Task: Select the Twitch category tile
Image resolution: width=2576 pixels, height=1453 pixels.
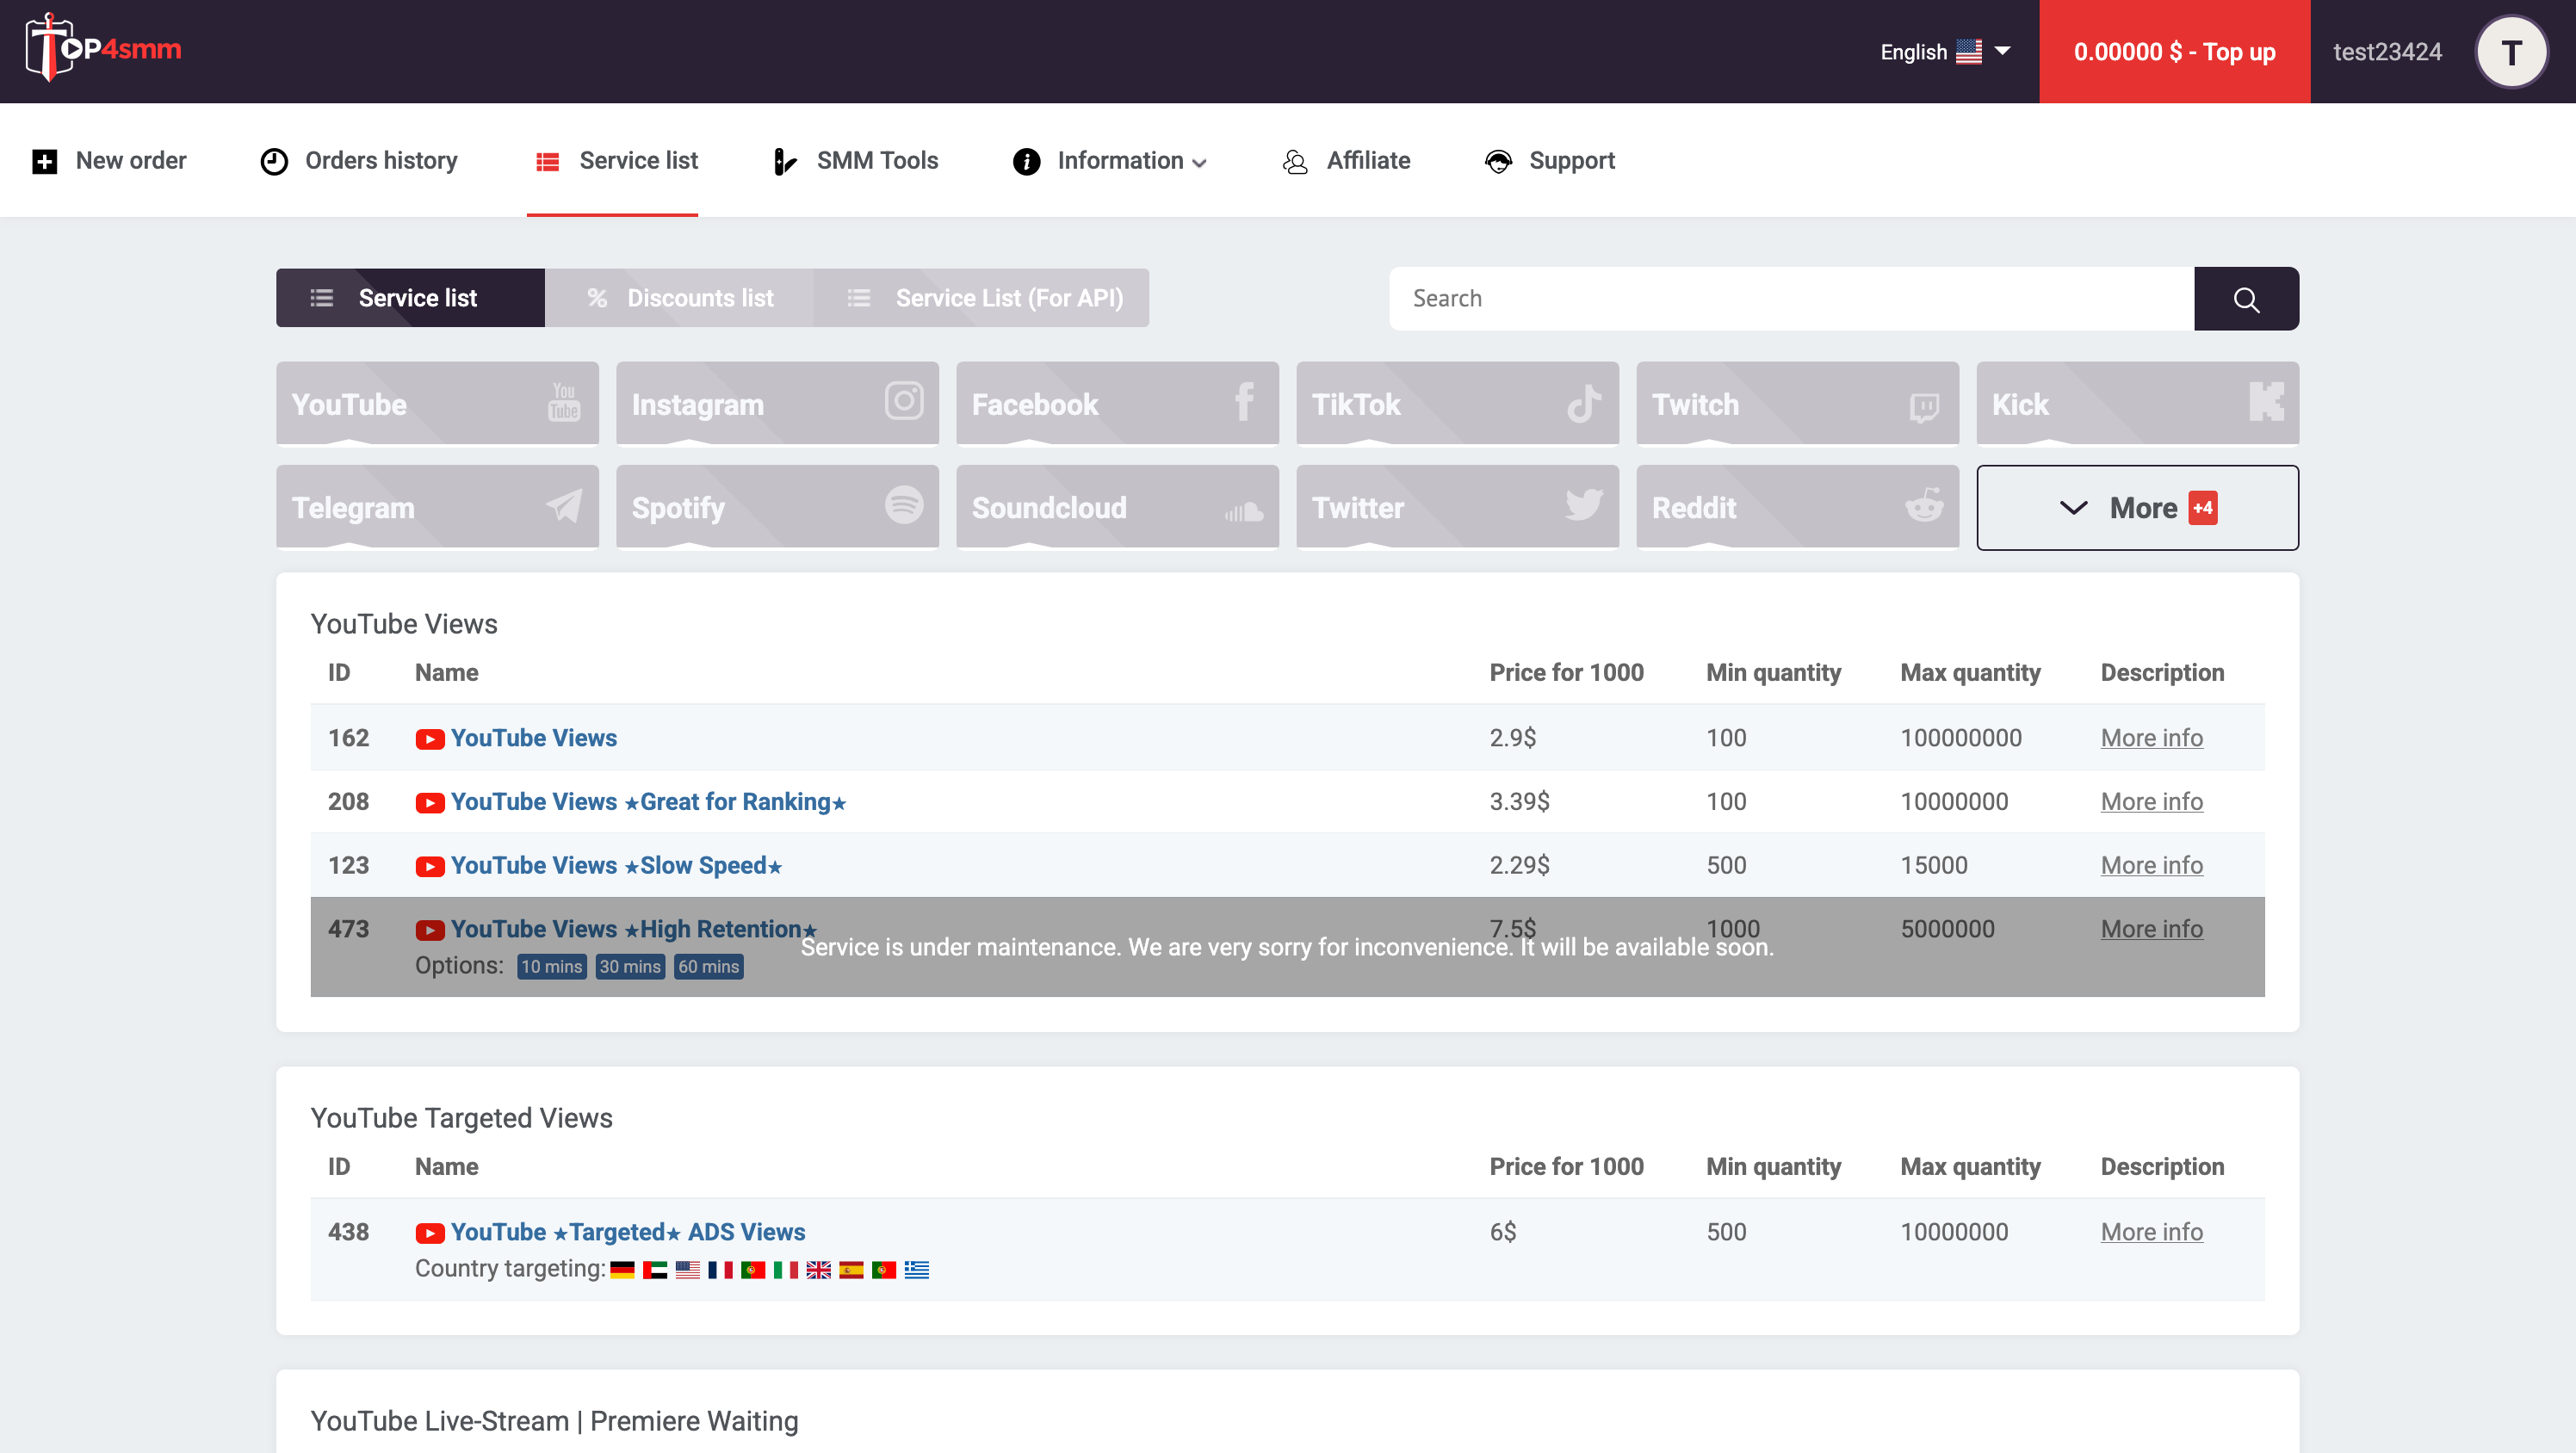Action: pyautogui.click(x=1796, y=404)
